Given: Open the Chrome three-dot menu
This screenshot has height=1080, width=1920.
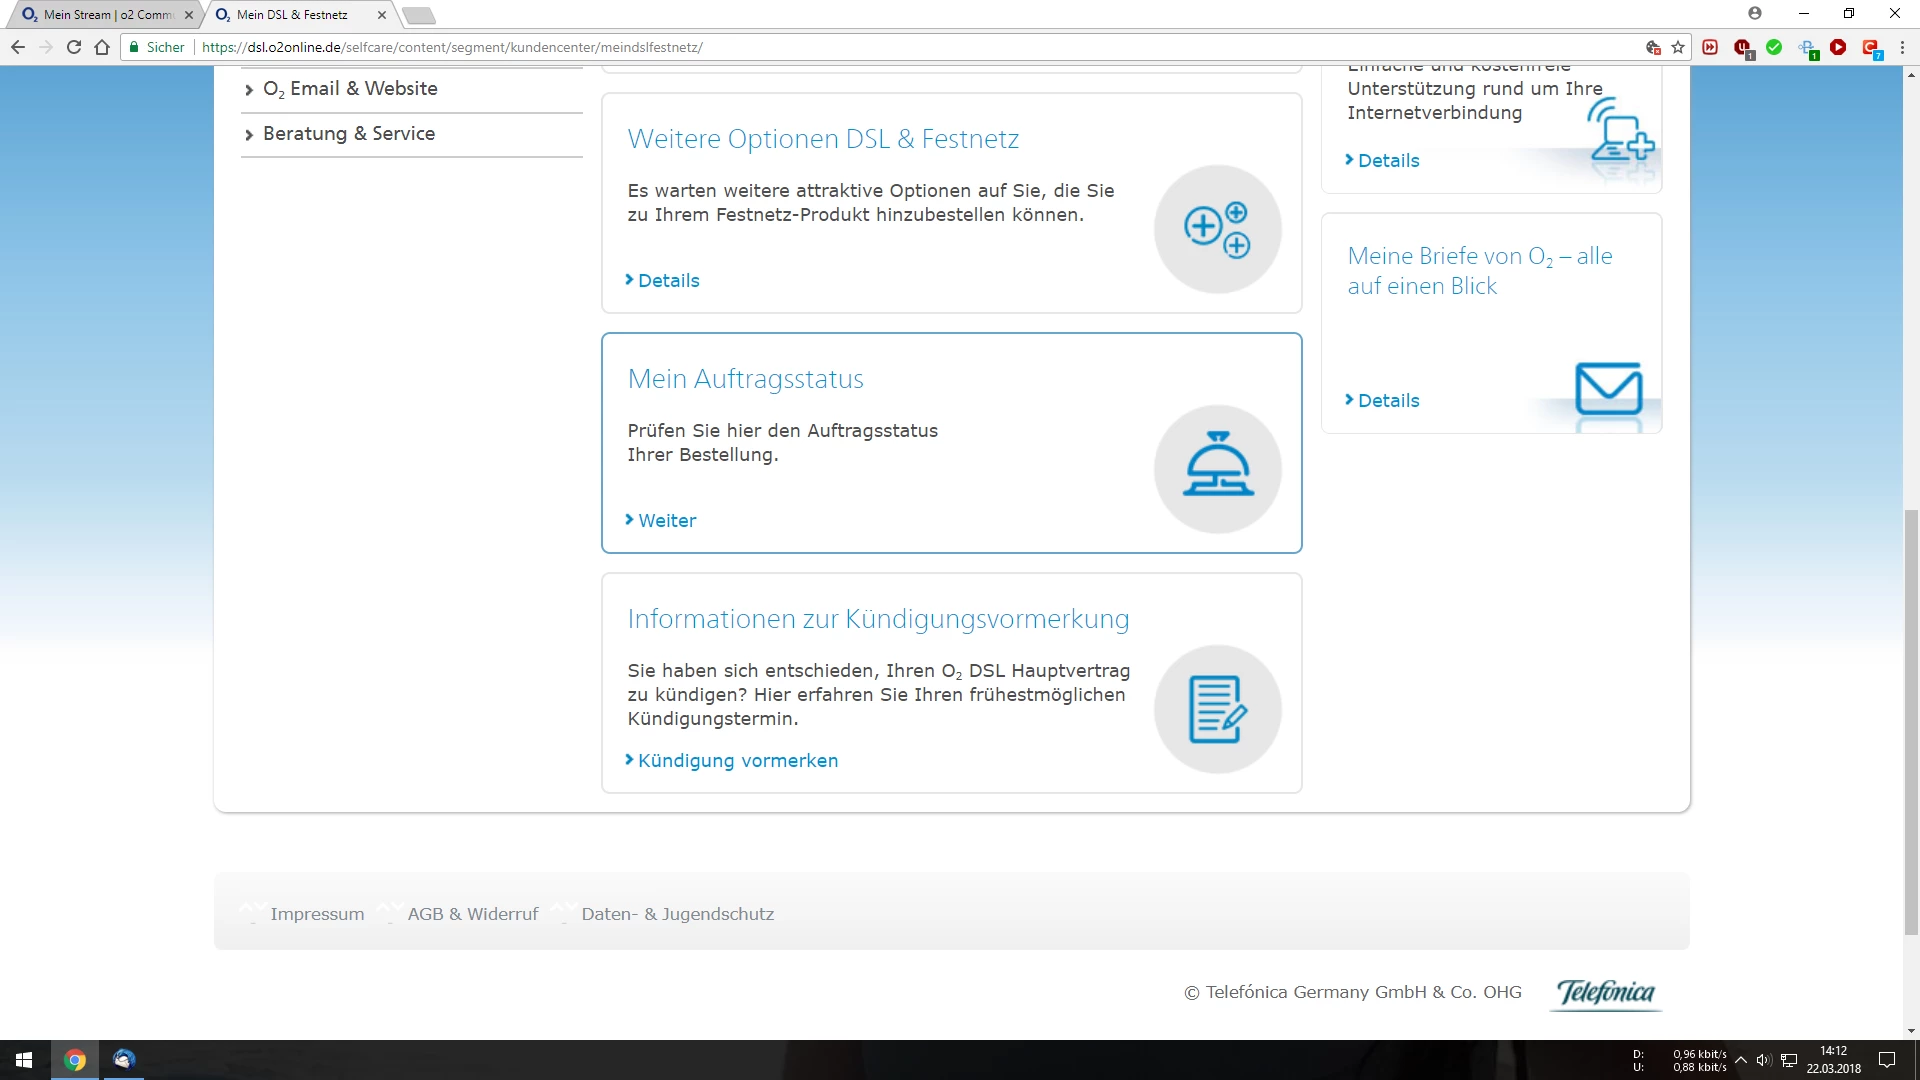Looking at the screenshot, I should click(x=1902, y=47).
